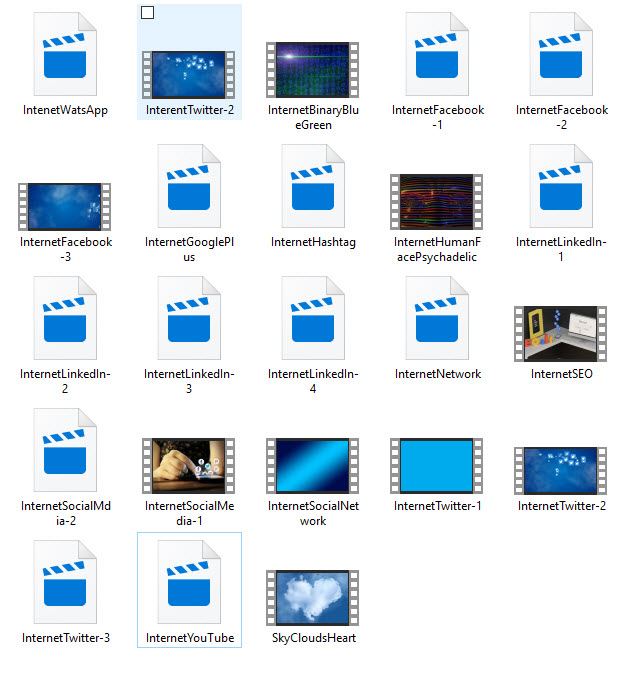Select the InternetBinaryBlueGreen video thumbnail
Image resolution: width=626 pixels, height=673 pixels.
point(313,69)
